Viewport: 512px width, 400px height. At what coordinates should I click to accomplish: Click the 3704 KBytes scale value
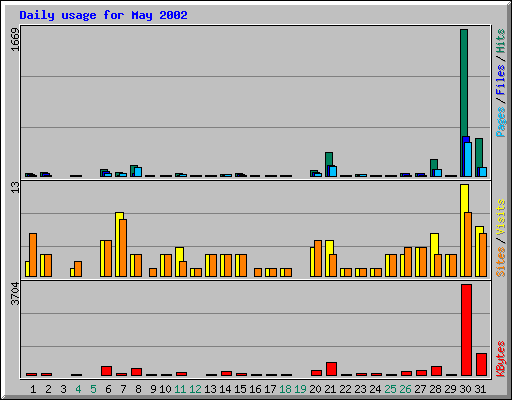(15, 294)
